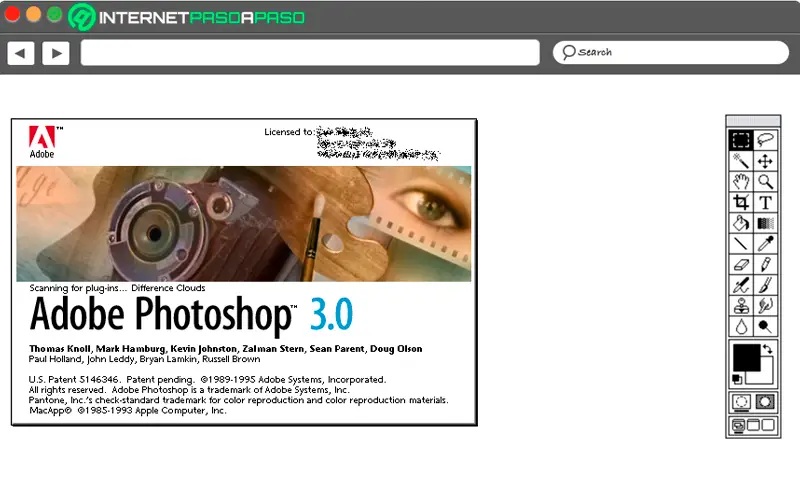Click the Adobe logo on splash screen
The width and height of the screenshot is (800, 500).
pos(44,142)
